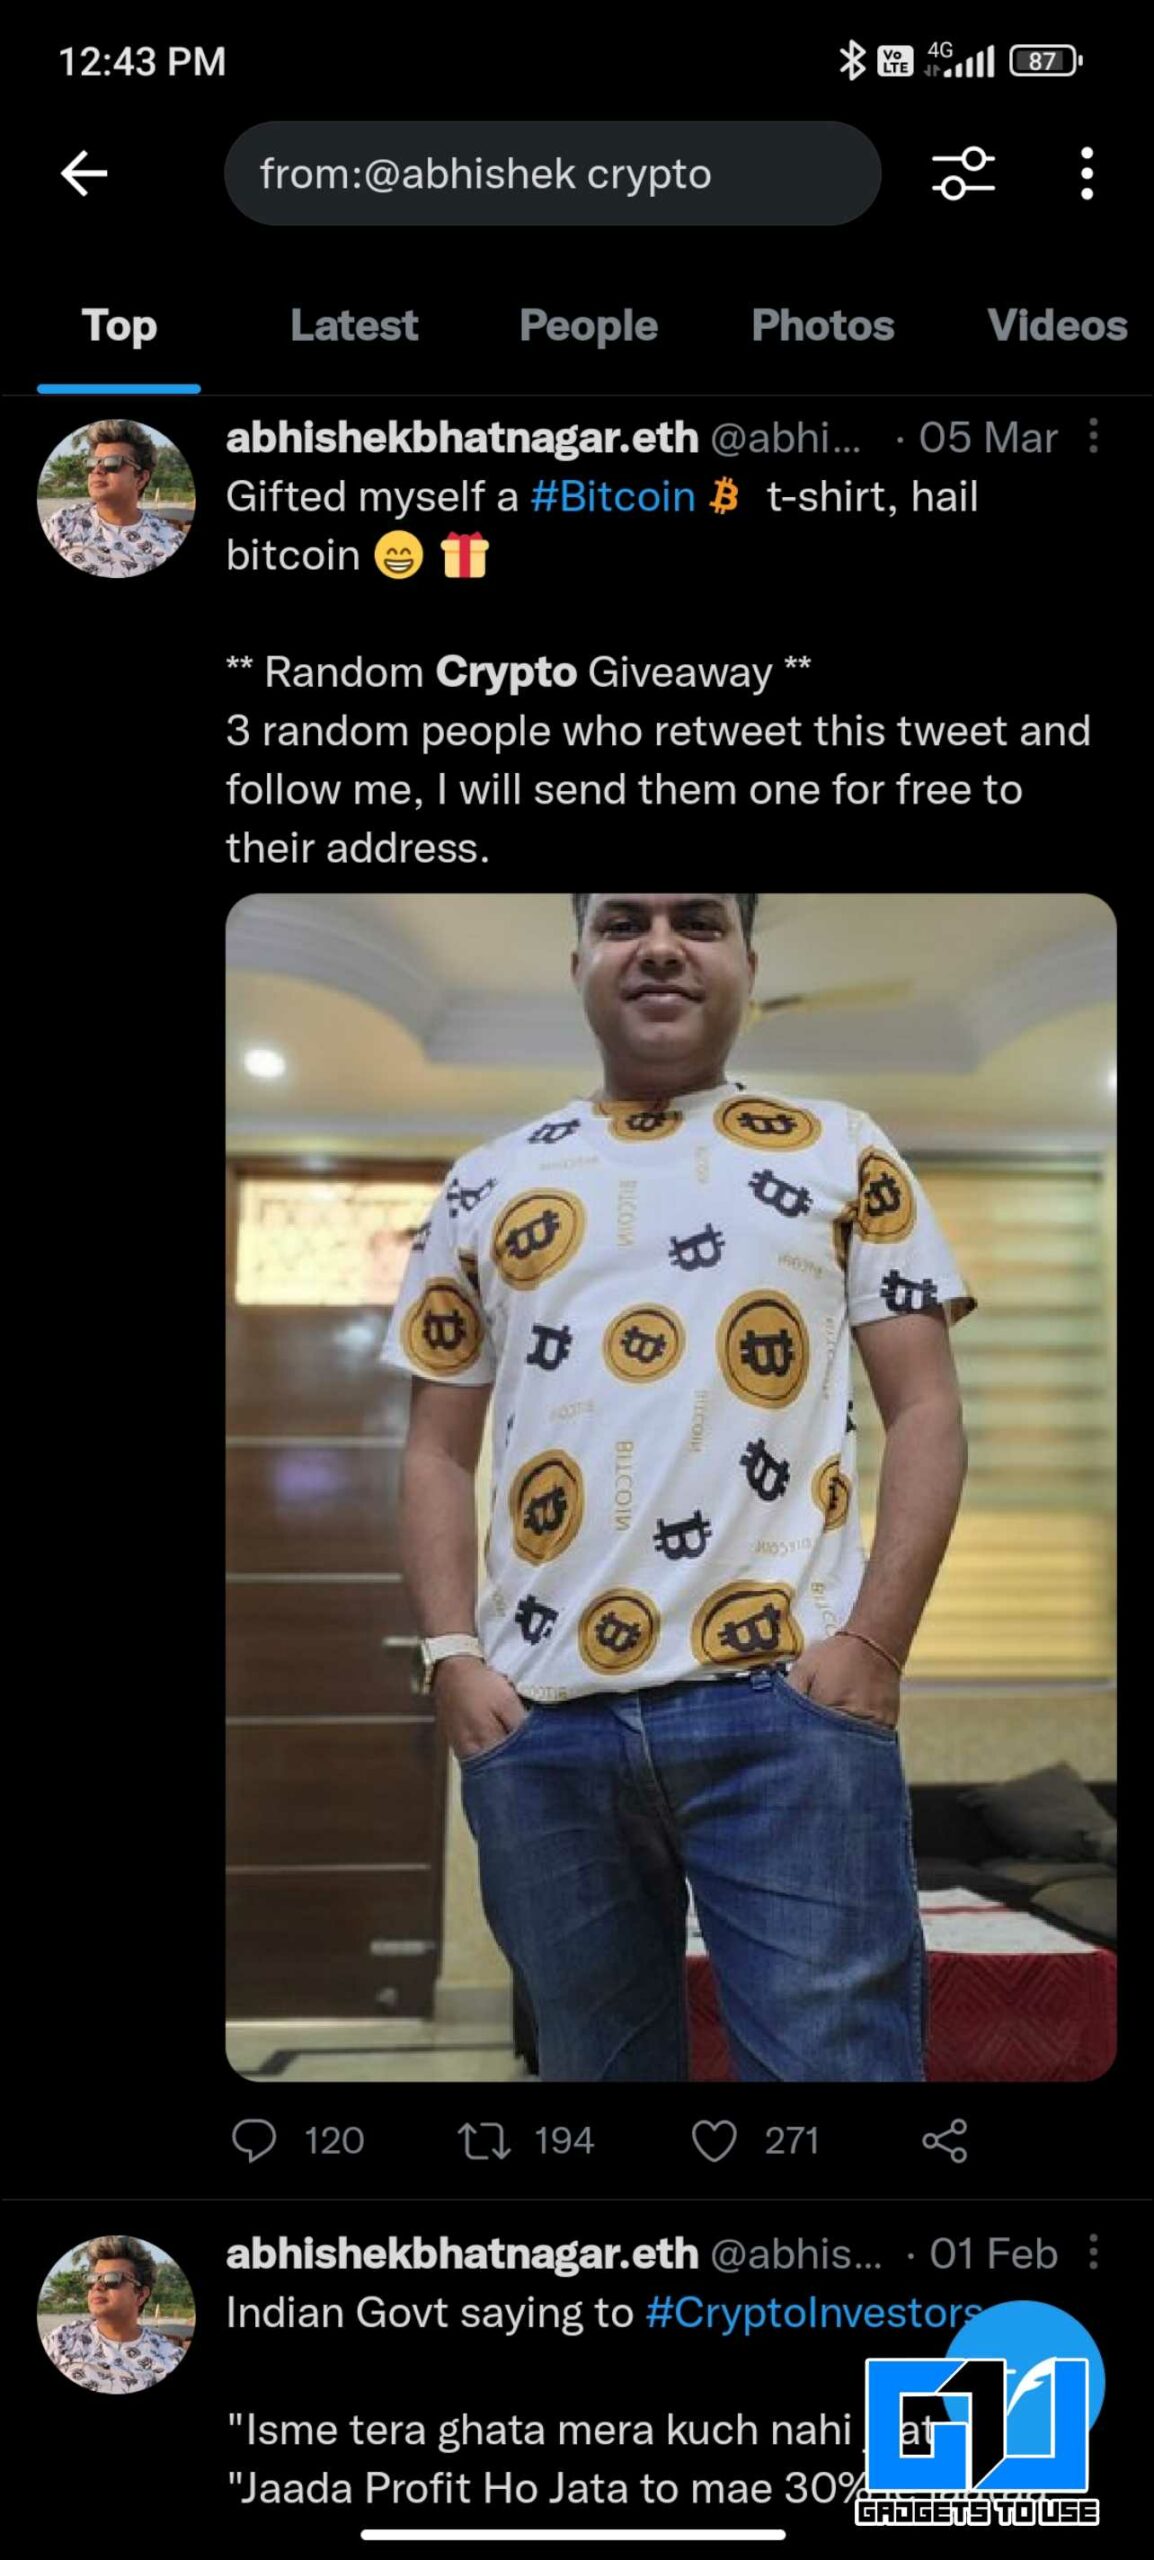Edit the search field 'from:@abhishek crypto'

[x=552, y=174]
